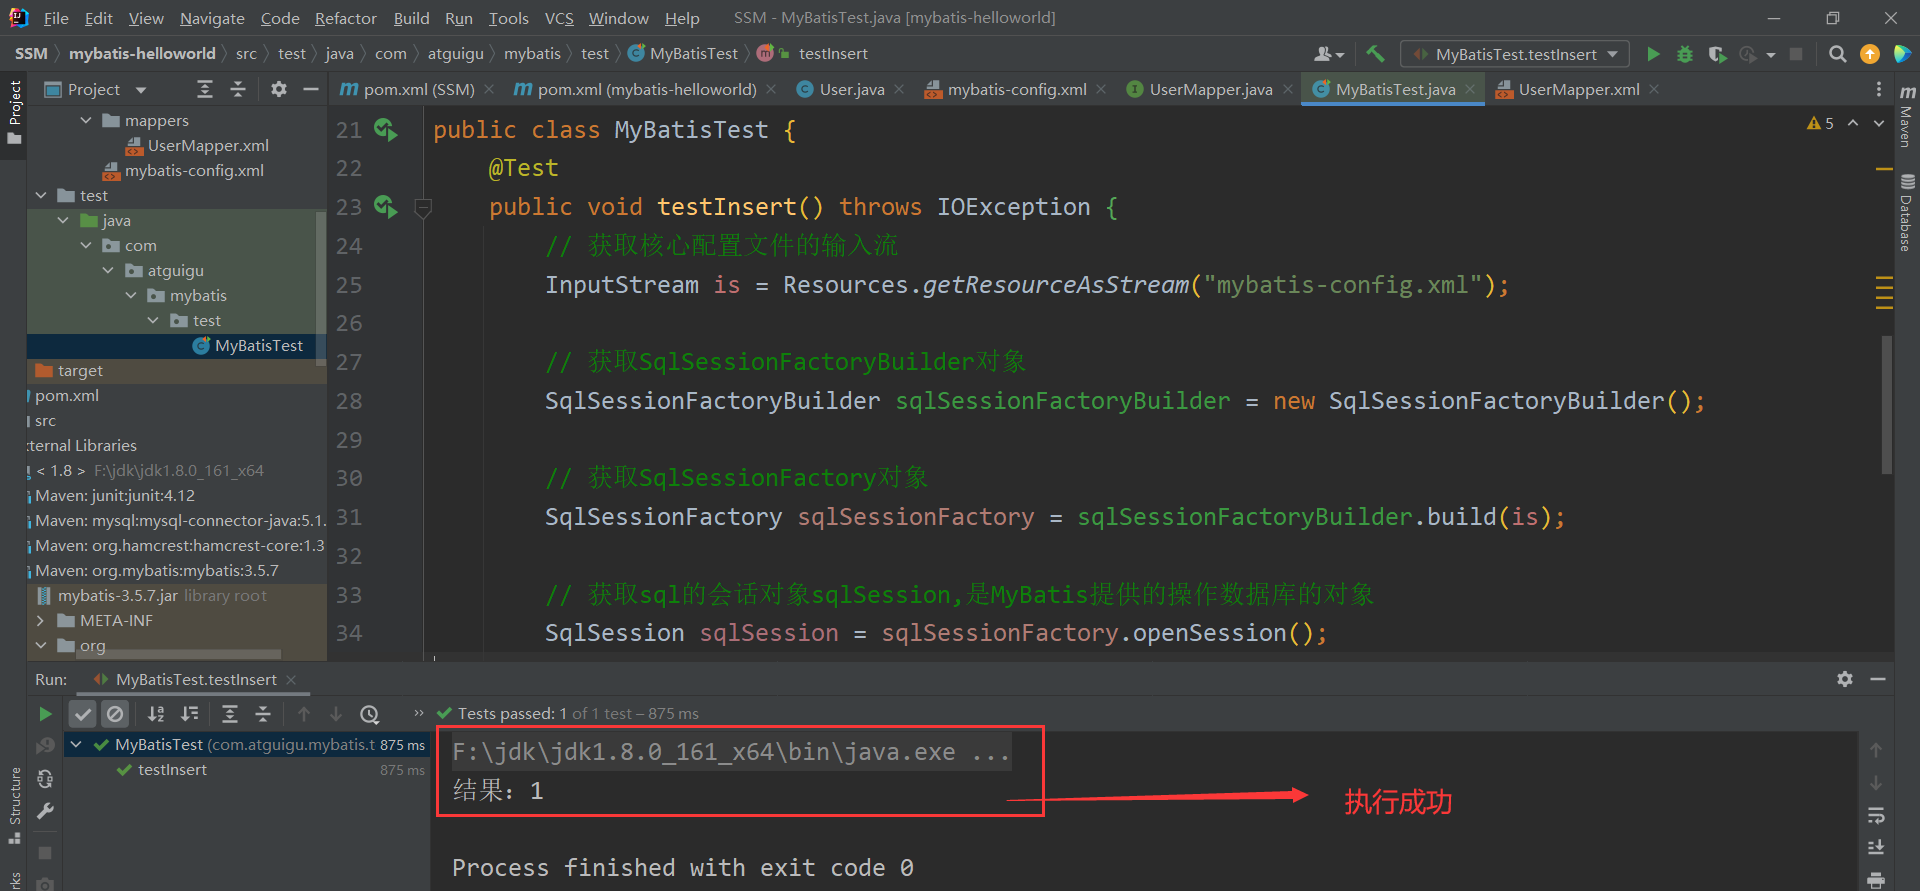Open test history clock icon
Image resolution: width=1920 pixels, height=891 pixels.
coord(370,714)
